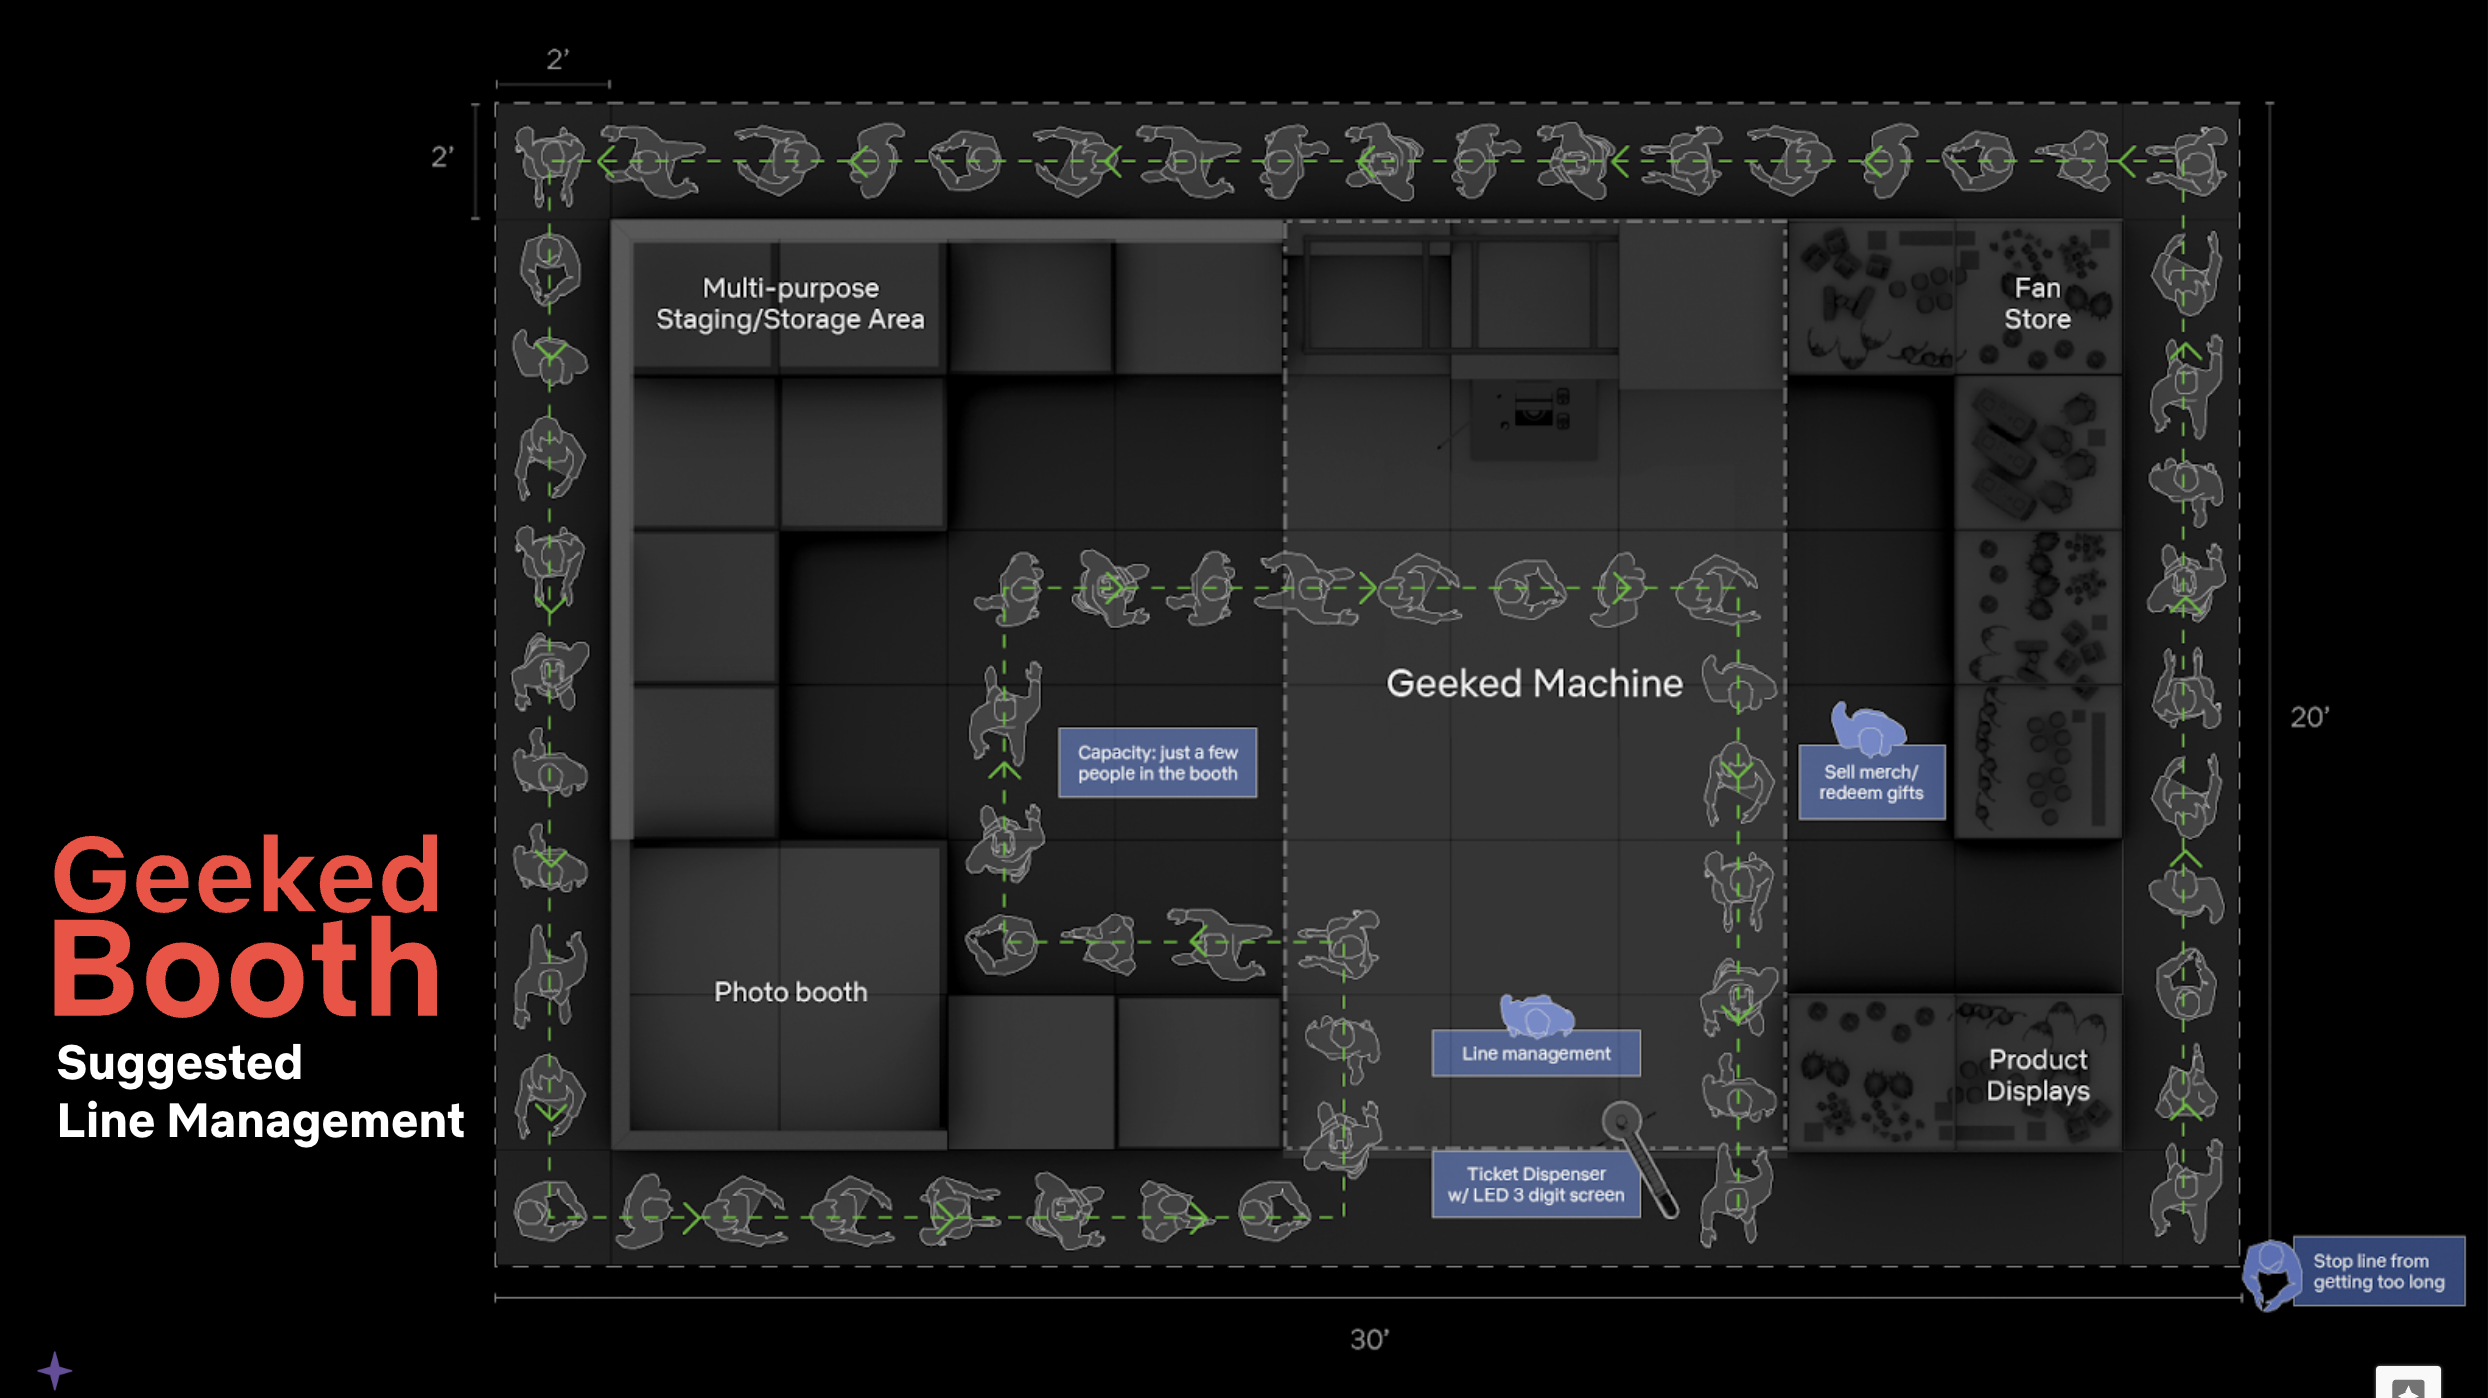2488x1398 pixels.
Task: Click 'Stop line from getting too long' callout
Action: (x=2378, y=1271)
